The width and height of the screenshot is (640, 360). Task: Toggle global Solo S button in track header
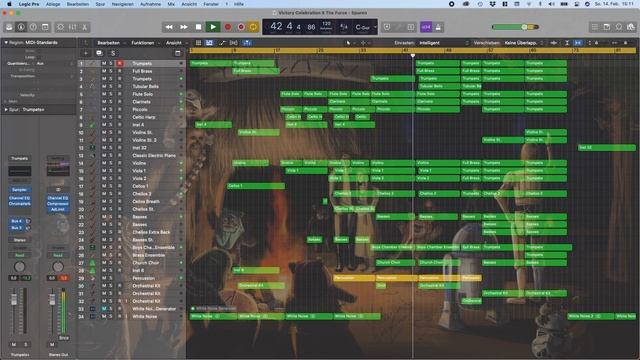[x=113, y=53]
